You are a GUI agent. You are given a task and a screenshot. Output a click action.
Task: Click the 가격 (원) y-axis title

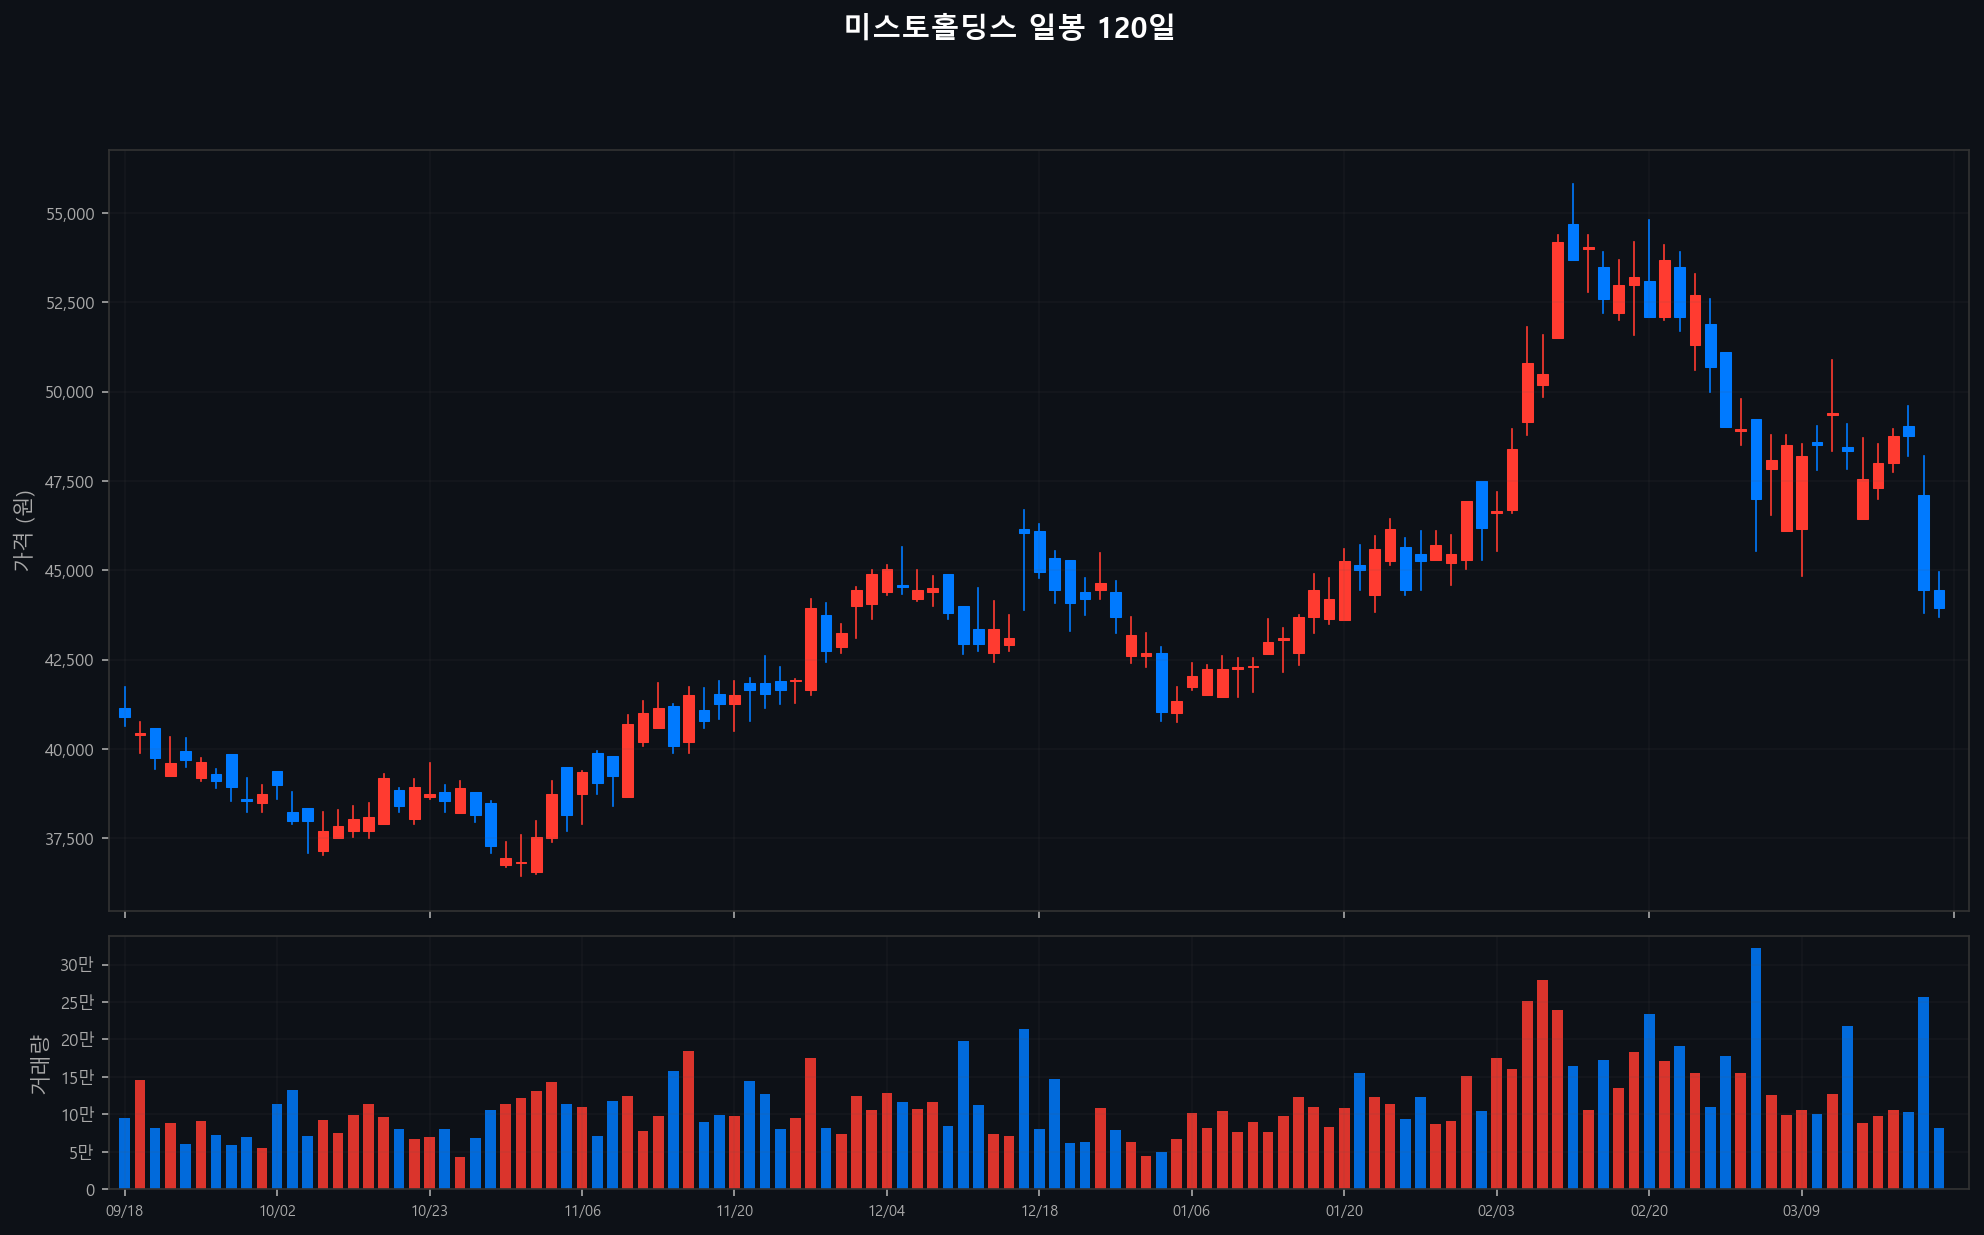[23, 531]
